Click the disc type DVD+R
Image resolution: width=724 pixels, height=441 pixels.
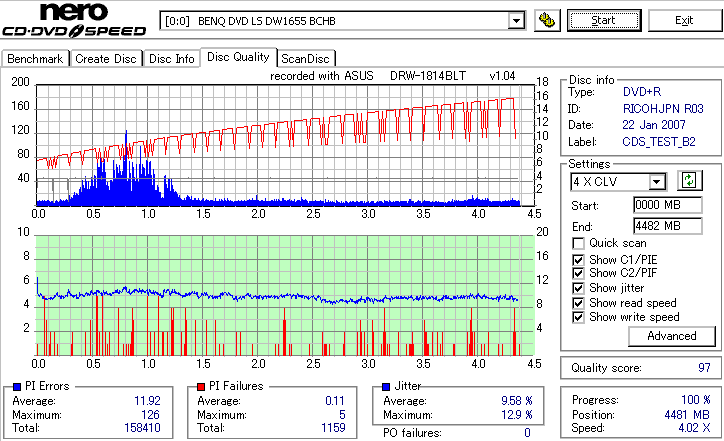tap(642, 91)
